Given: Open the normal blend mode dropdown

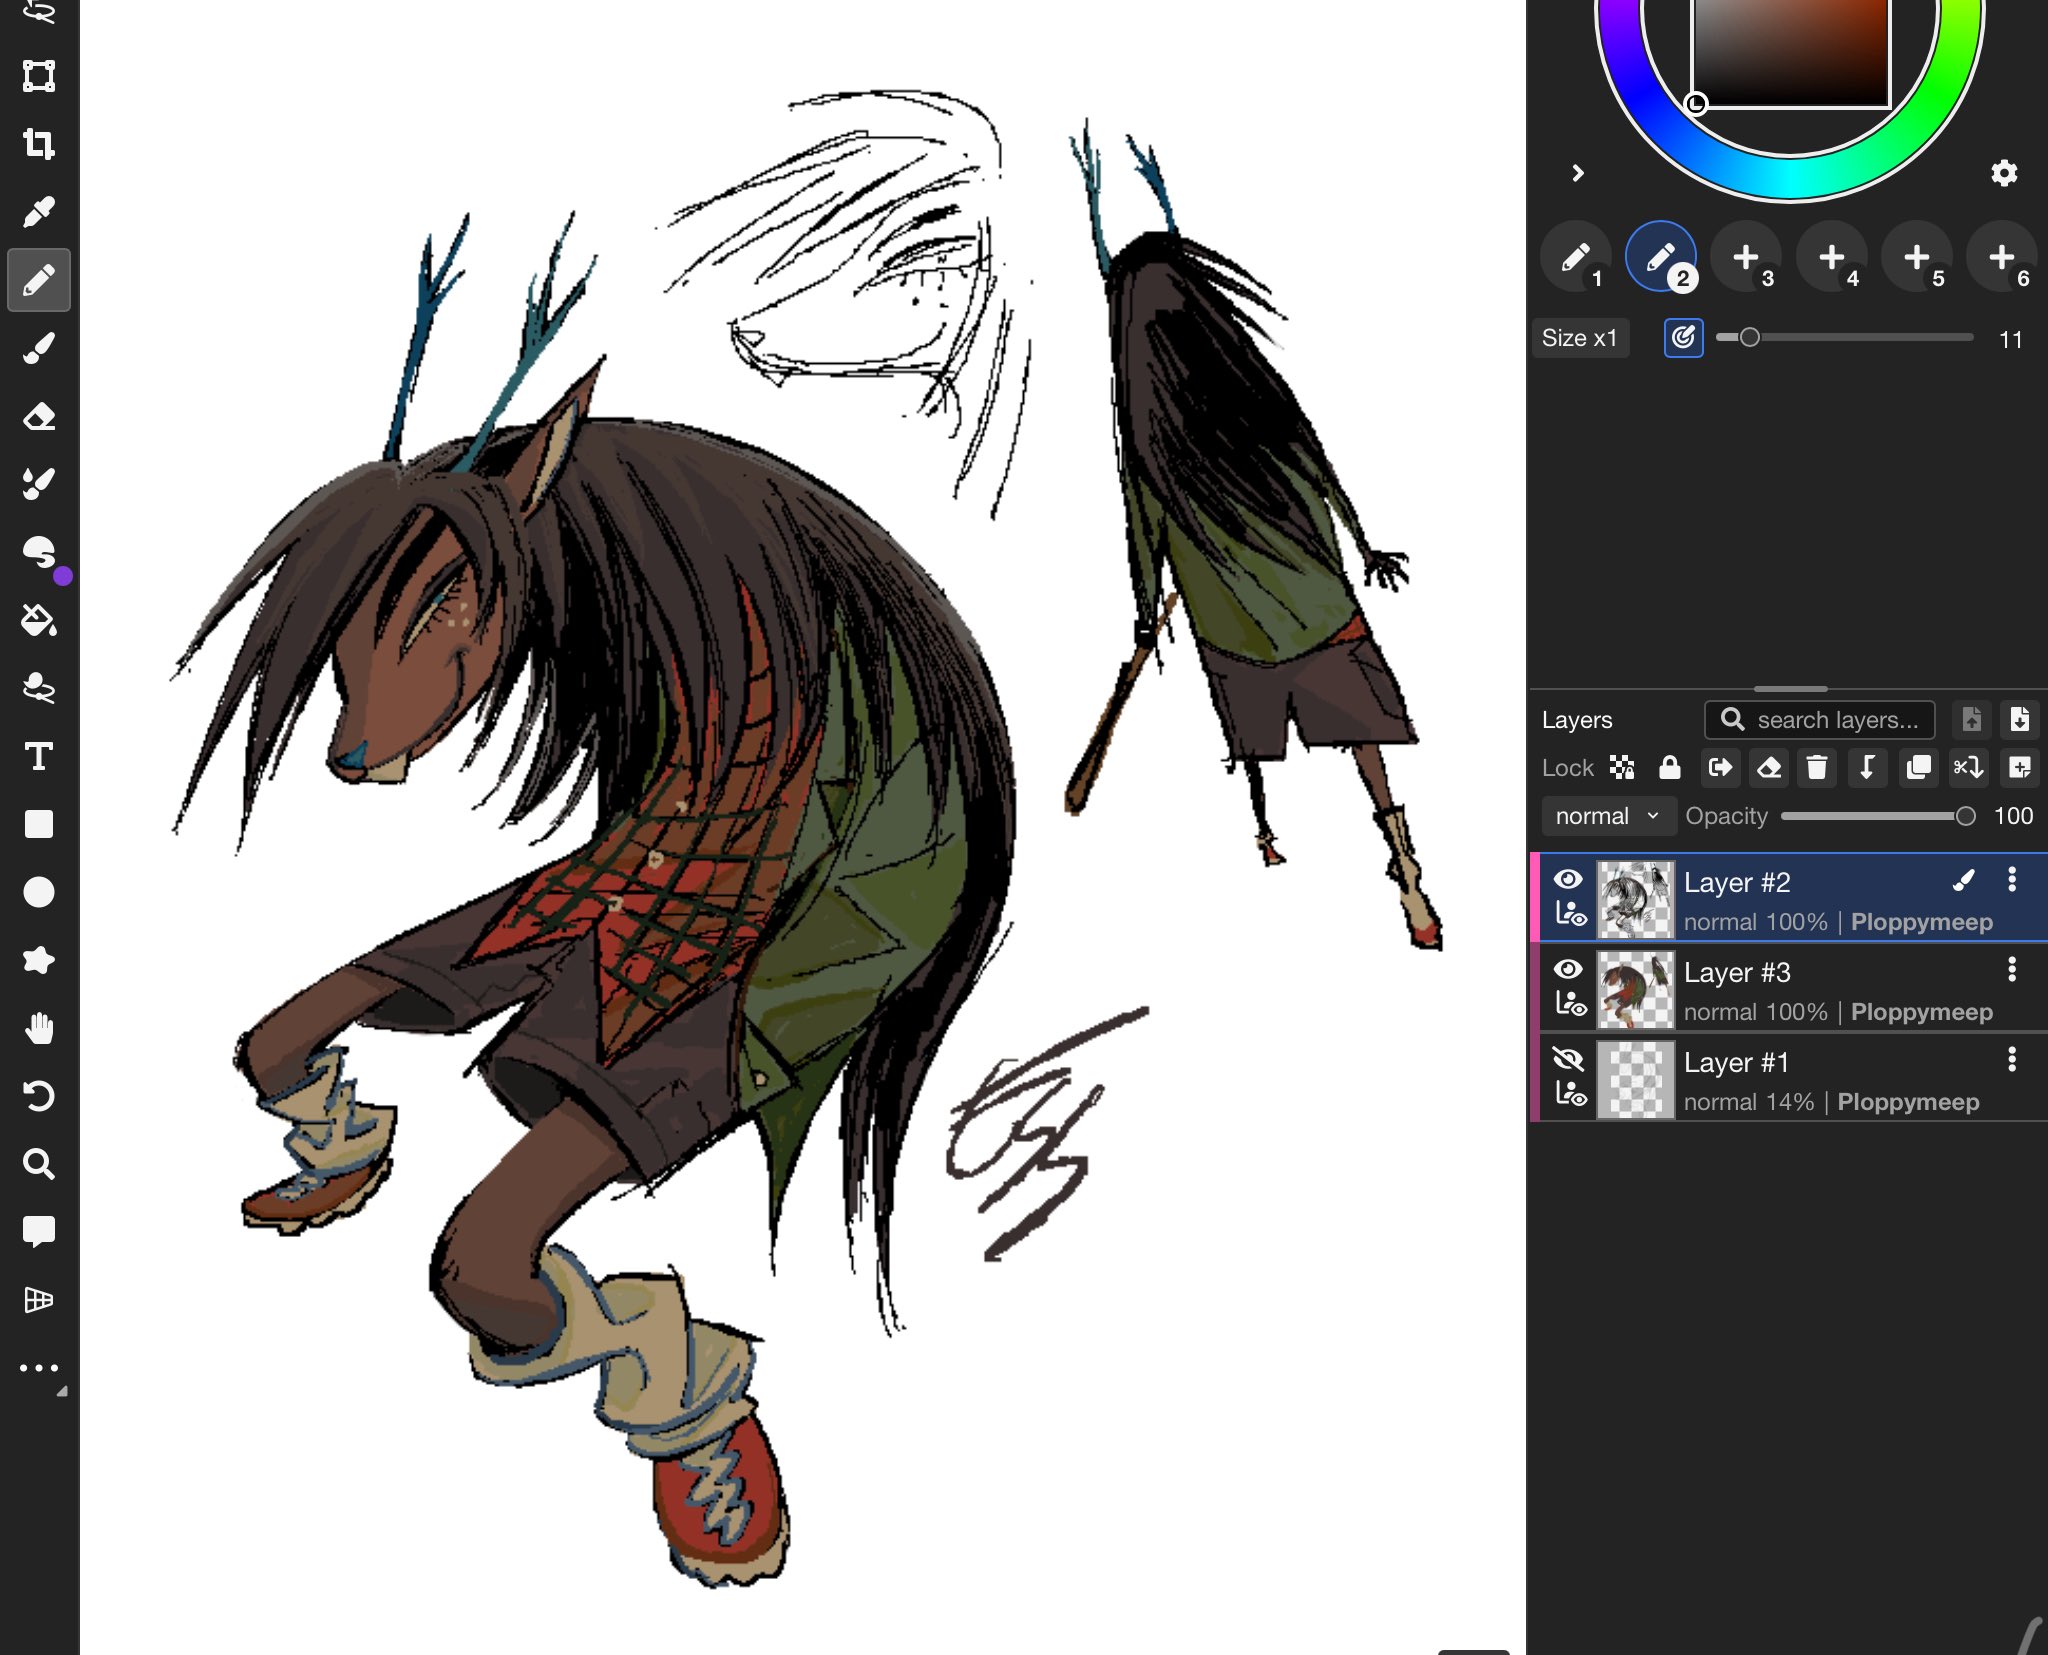Looking at the screenshot, I should (x=1607, y=816).
